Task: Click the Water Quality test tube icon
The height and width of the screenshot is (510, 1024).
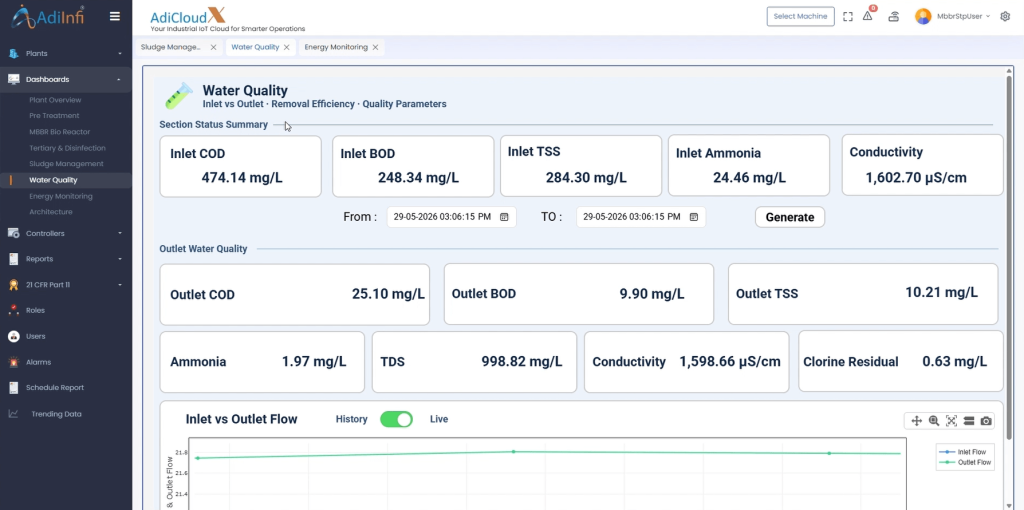Action: point(179,96)
